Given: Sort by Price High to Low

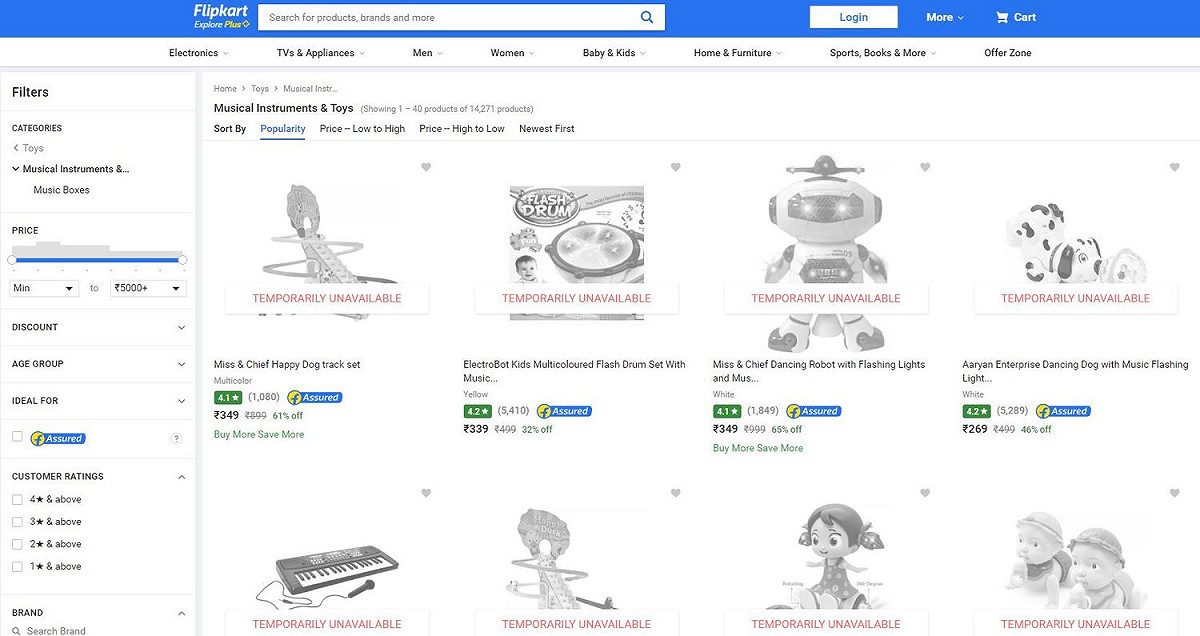Looking at the screenshot, I should (x=462, y=129).
